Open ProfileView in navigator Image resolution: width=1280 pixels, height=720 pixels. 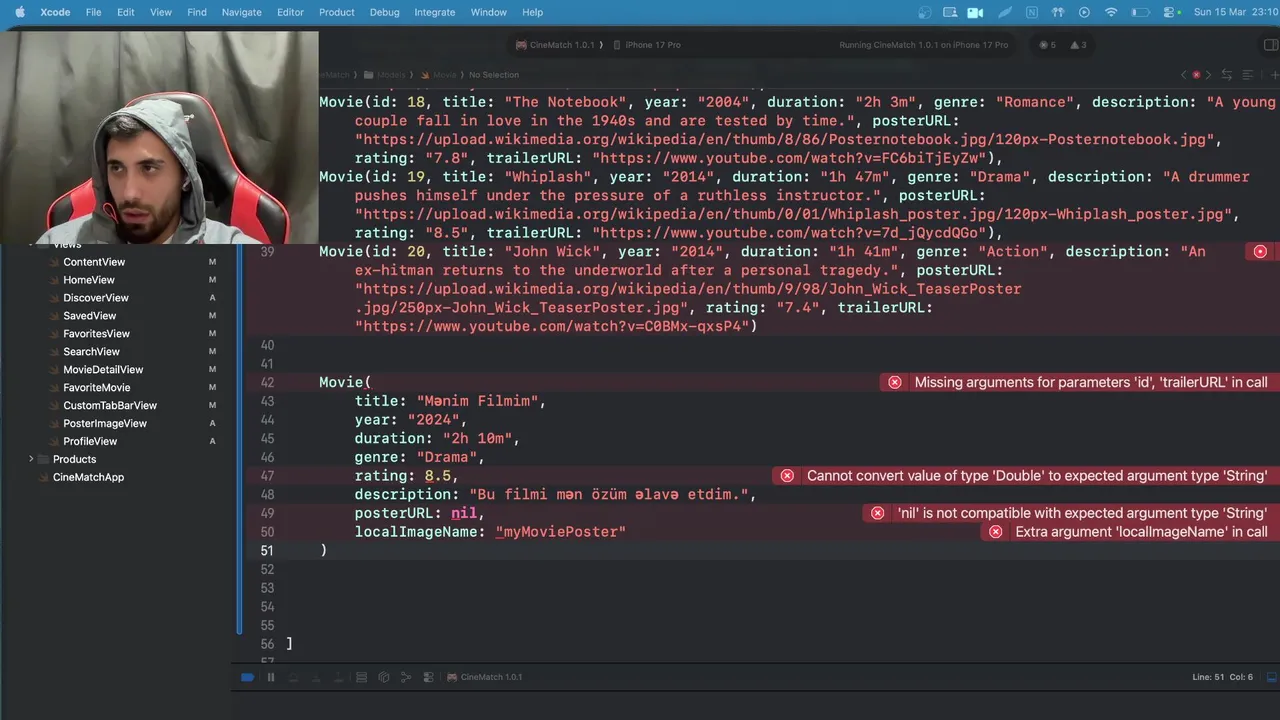pyautogui.click(x=90, y=442)
